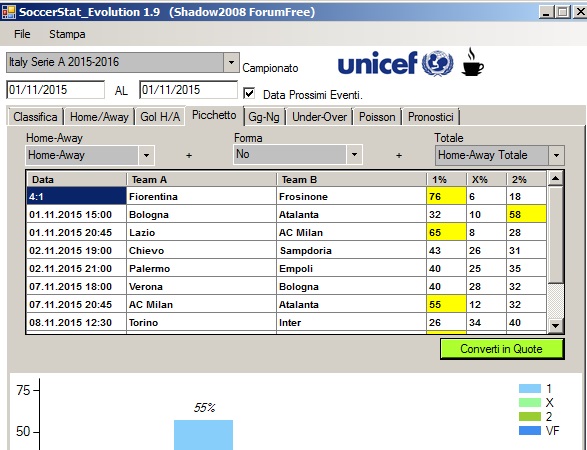Click the unicef logo
587x450 pixels.
click(x=395, y=63)
